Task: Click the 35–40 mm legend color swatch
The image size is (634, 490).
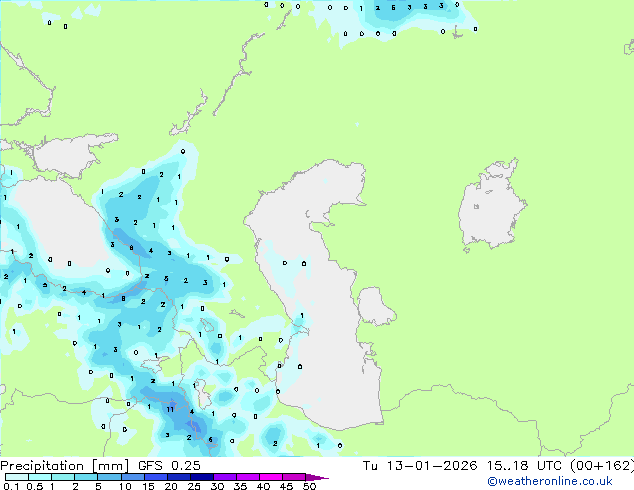Action: click(x=247, y=477)
